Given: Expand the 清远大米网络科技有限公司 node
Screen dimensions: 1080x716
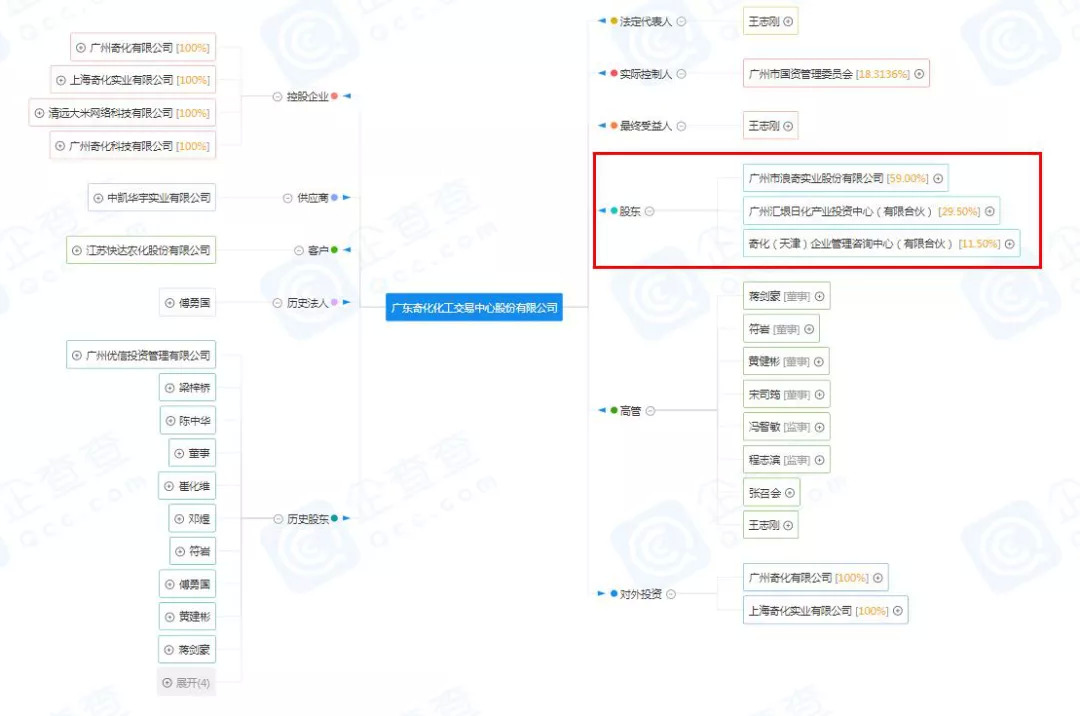Looking at the screenshot, I should (39, 113).
